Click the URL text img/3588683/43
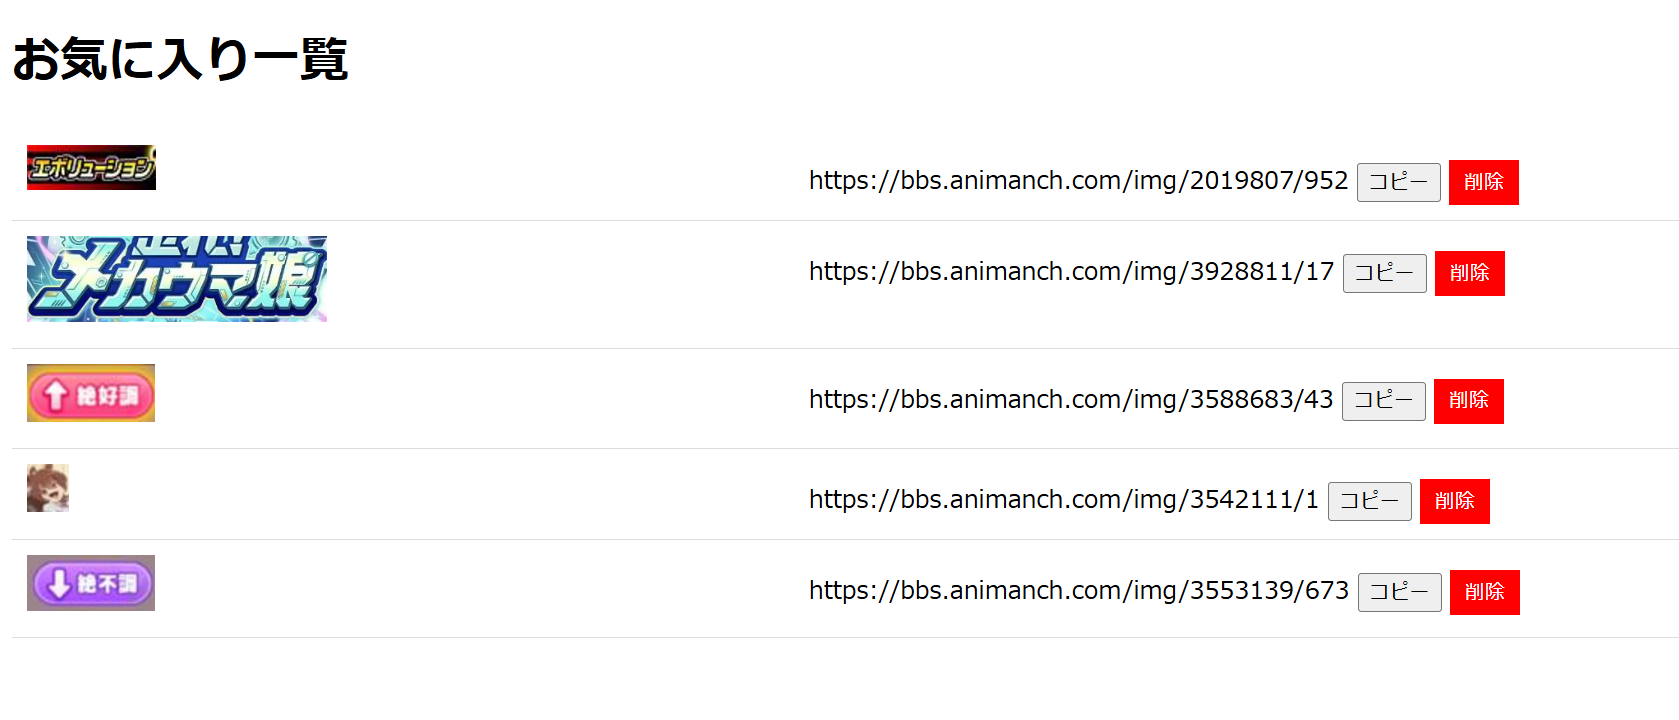This screenshot has height=720, width=1679. pyautogui.click(x=1070, y=400)
